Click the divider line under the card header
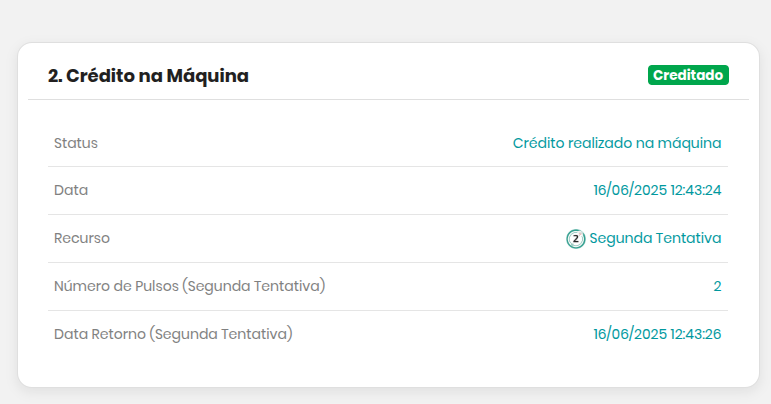 coord(388,99)
